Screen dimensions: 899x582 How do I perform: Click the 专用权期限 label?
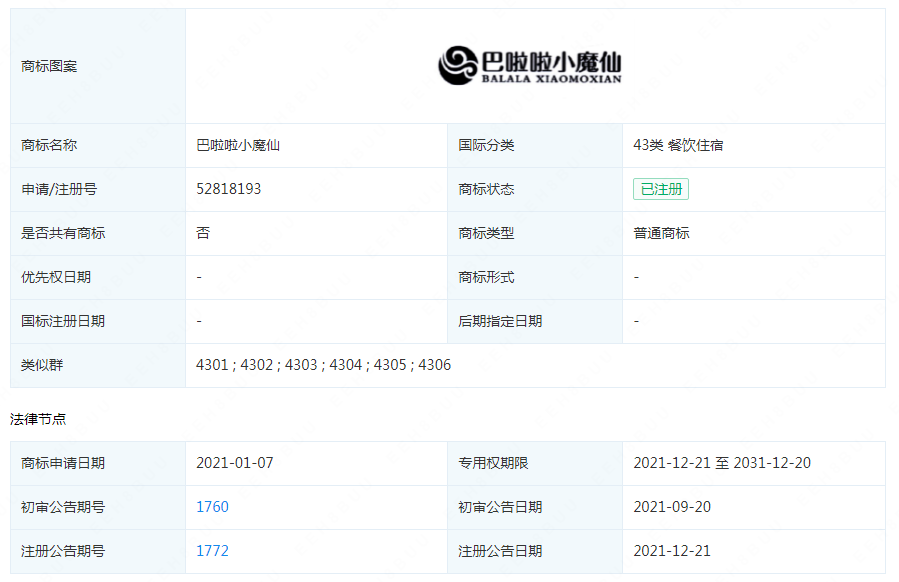point(493,463)
